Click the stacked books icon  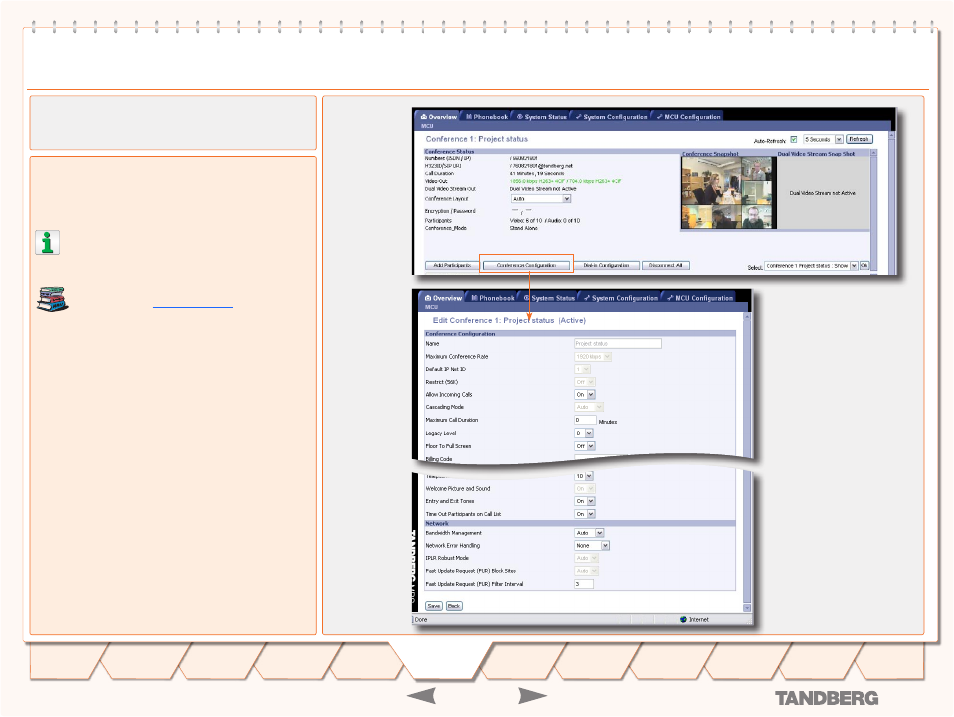pyautogui.click(x=53, y=299)
